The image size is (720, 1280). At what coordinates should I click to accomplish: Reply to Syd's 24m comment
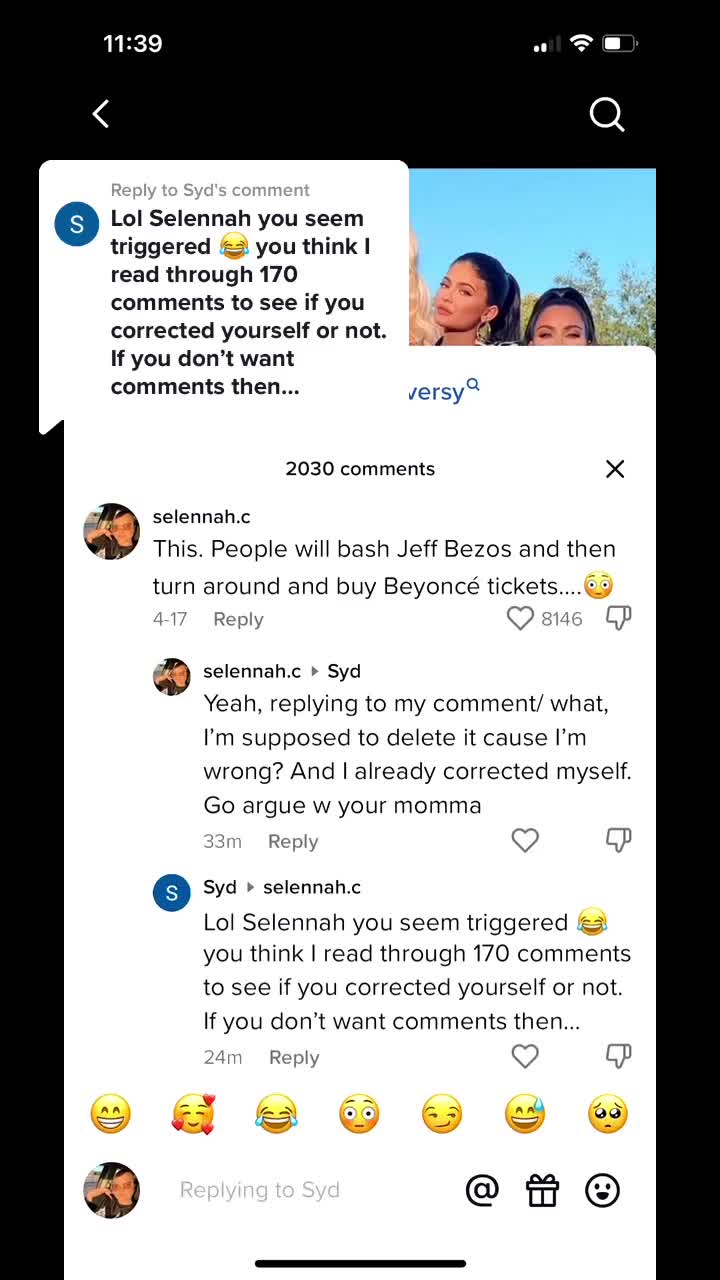pos(294,1058)
